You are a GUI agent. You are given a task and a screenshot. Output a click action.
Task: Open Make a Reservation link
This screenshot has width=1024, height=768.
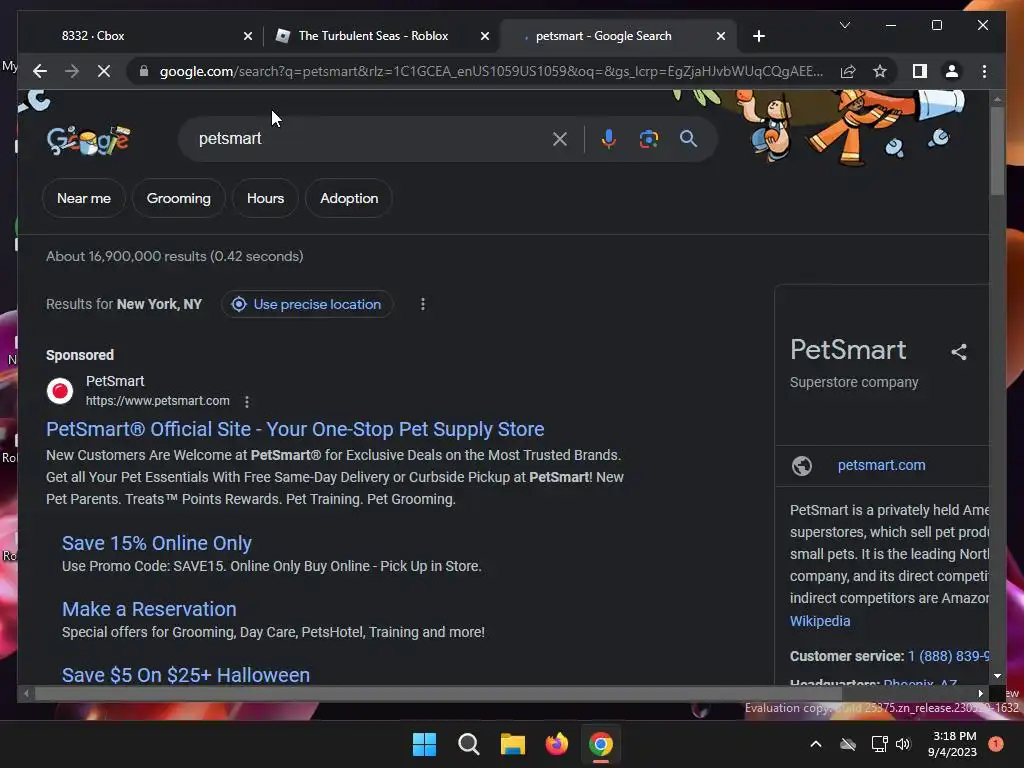[x=149, y=609]
